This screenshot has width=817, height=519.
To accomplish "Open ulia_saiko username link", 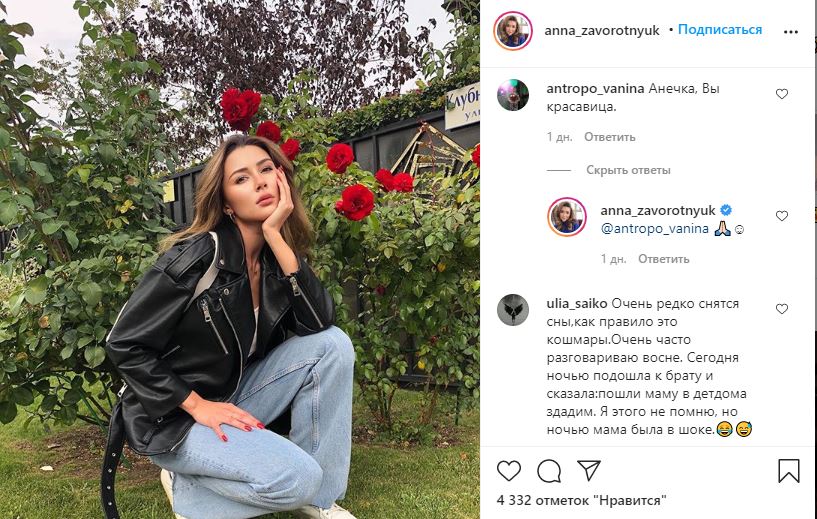I will [x=577, y=303].
